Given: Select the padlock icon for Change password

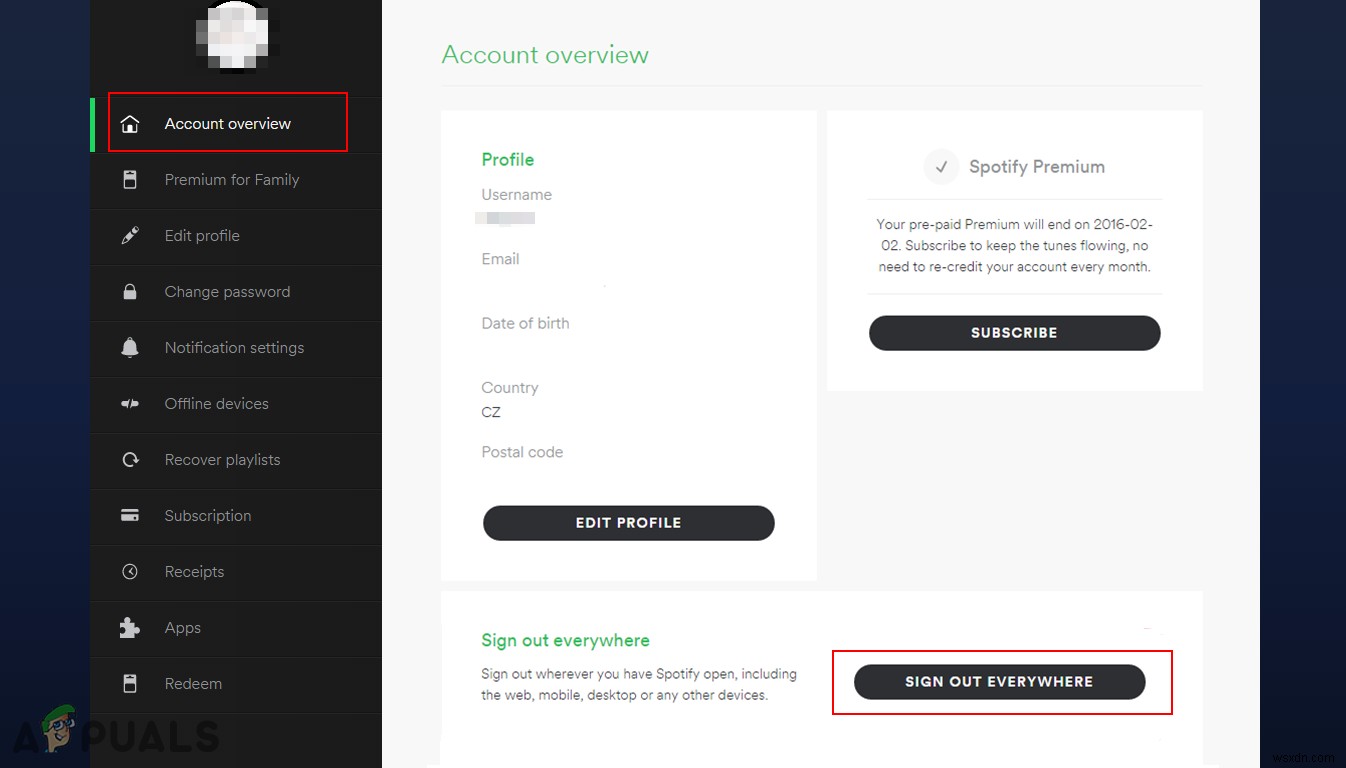Looking at the screenshot, I should [x=130, y=291].
